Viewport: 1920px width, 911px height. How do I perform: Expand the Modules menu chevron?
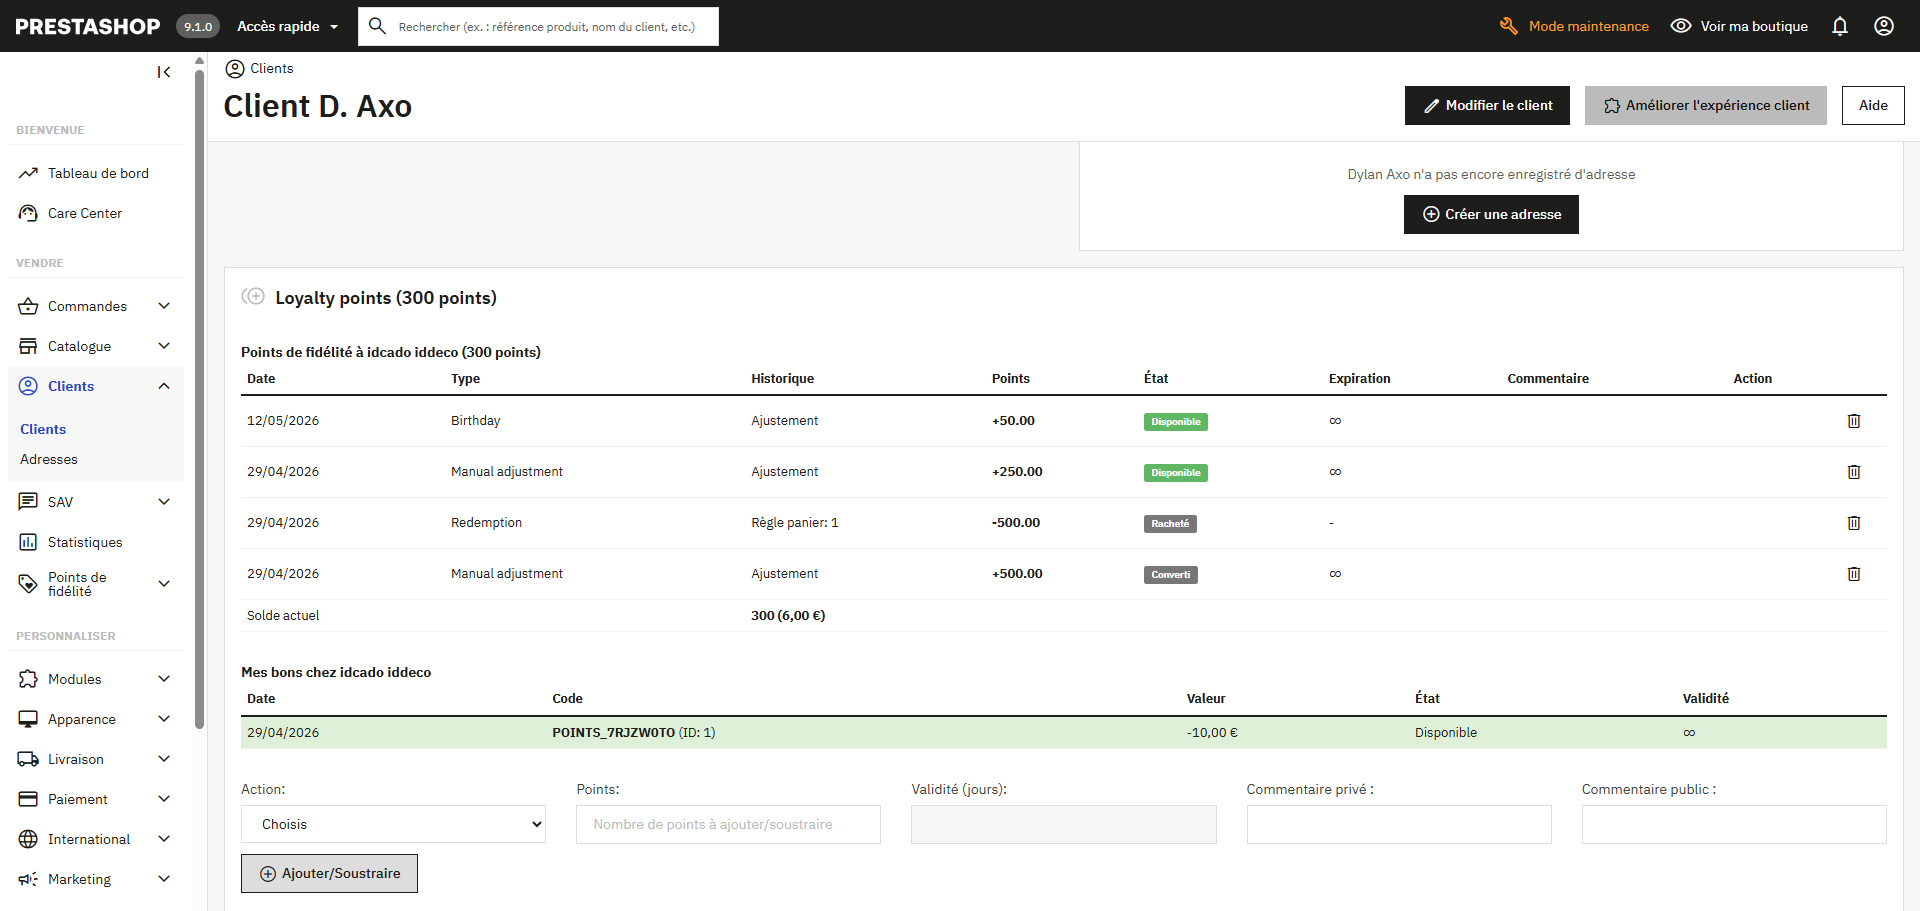(164, 679)
